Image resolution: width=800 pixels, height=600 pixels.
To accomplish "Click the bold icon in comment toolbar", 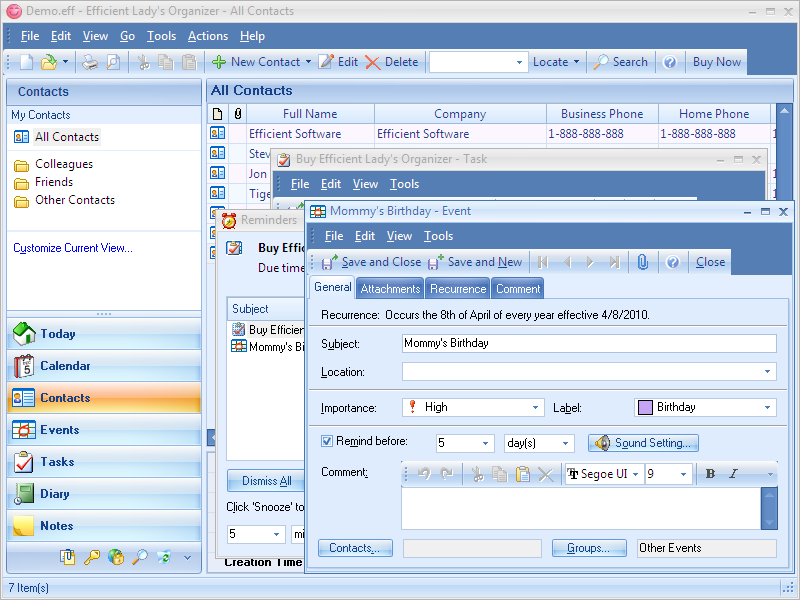I will coord(710,474).
